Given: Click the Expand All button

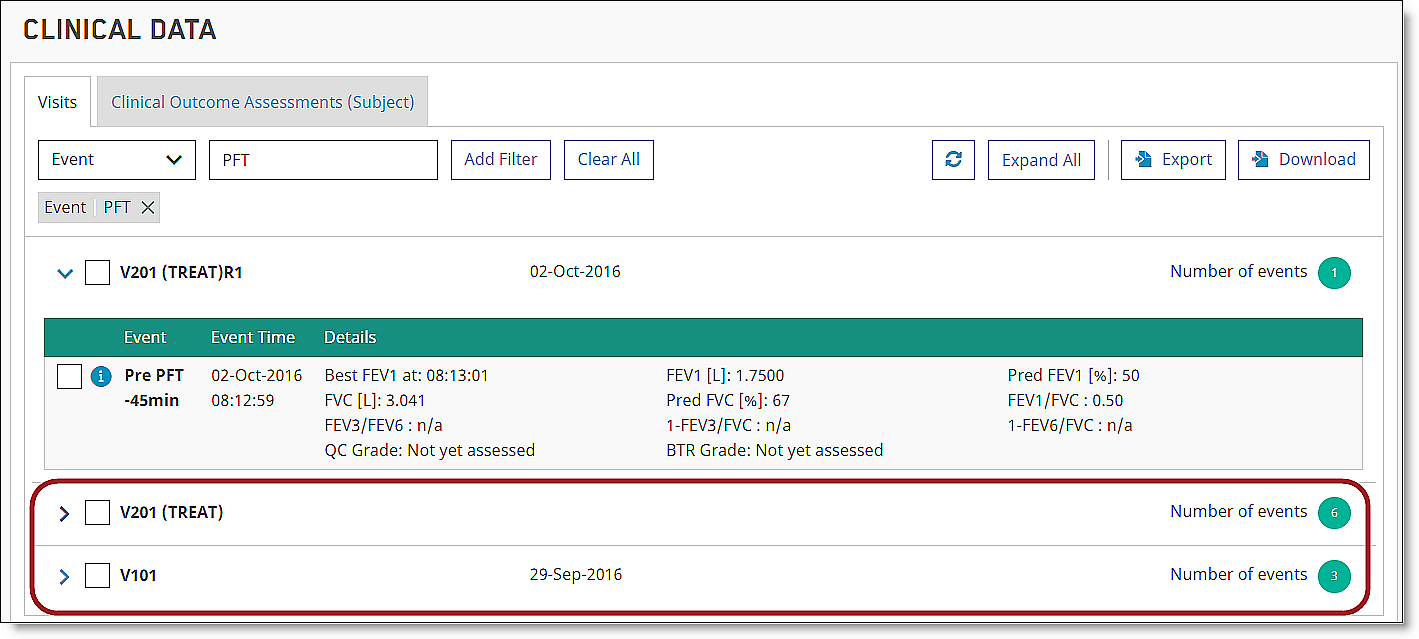Looking at the screenshot, I should pos(1041,160).
